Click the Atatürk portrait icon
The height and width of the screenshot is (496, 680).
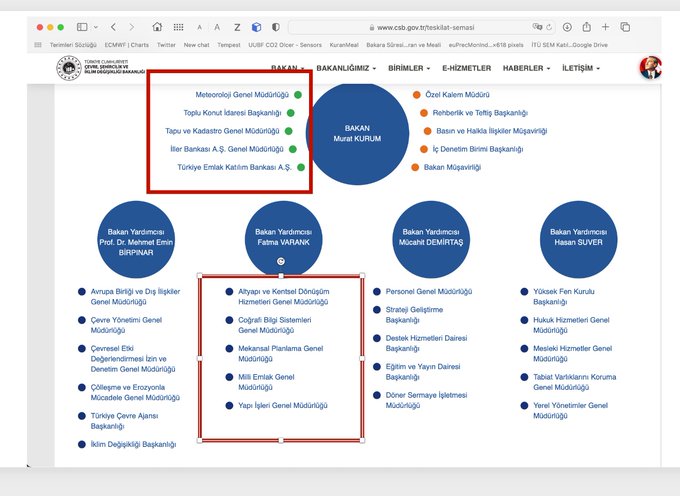point(651,68)
